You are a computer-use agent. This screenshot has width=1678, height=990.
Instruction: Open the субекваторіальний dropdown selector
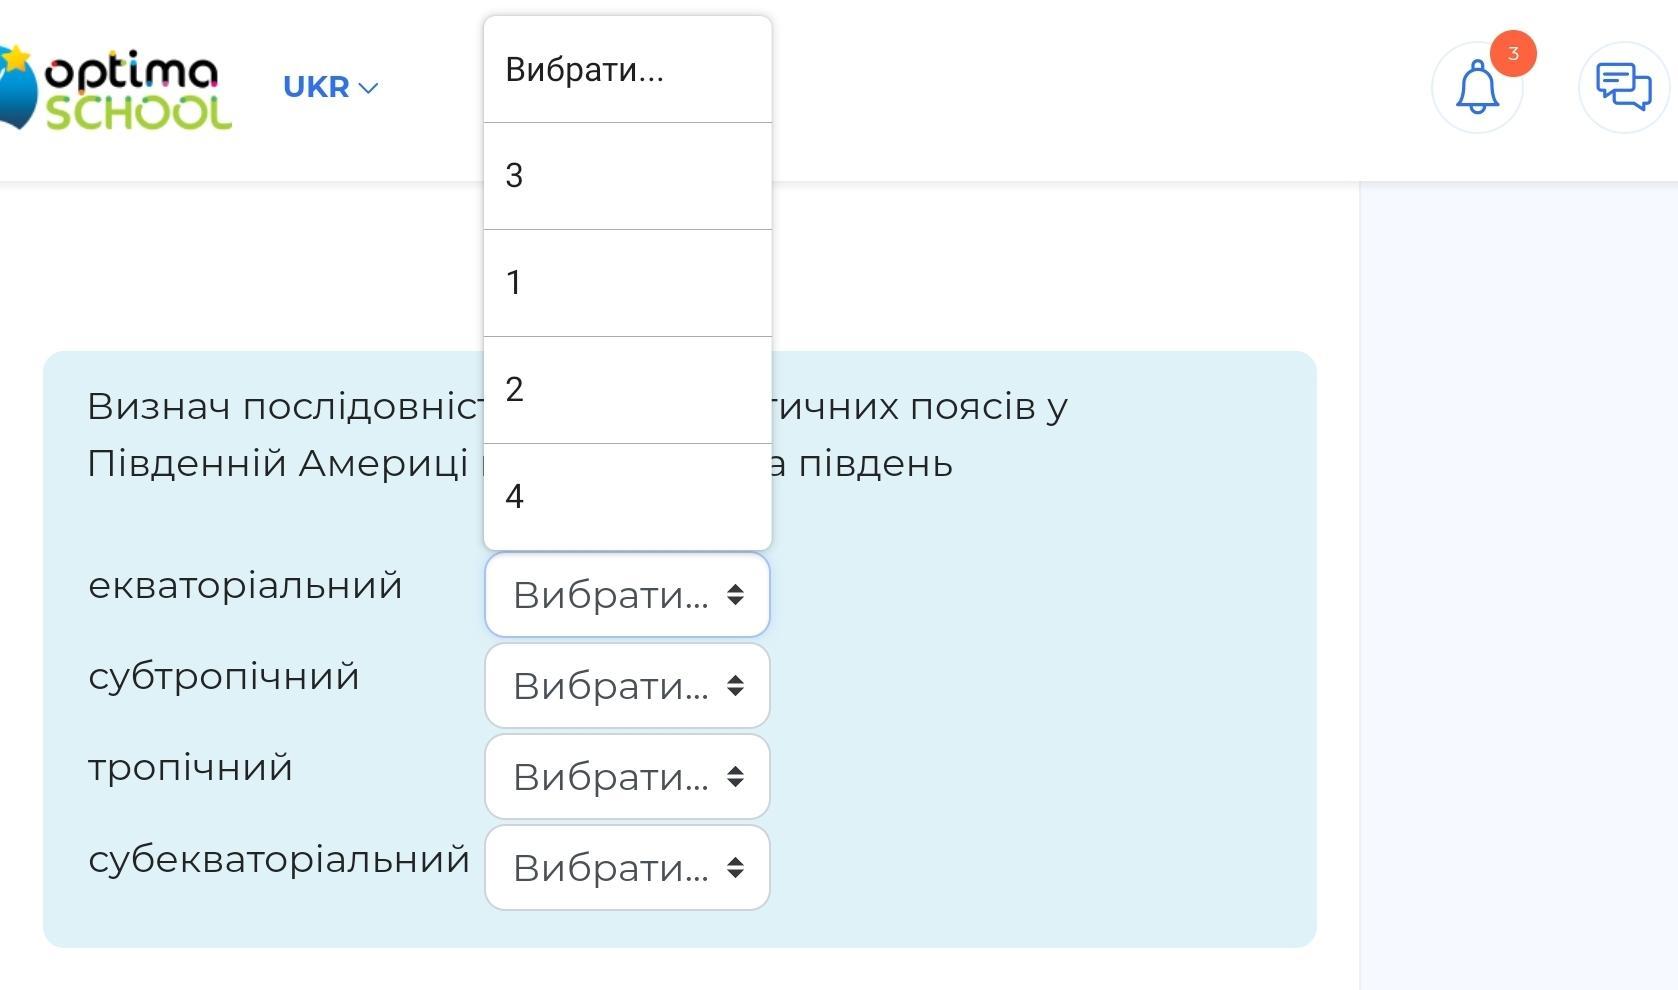pyautogui.click(x=627, y=868)
